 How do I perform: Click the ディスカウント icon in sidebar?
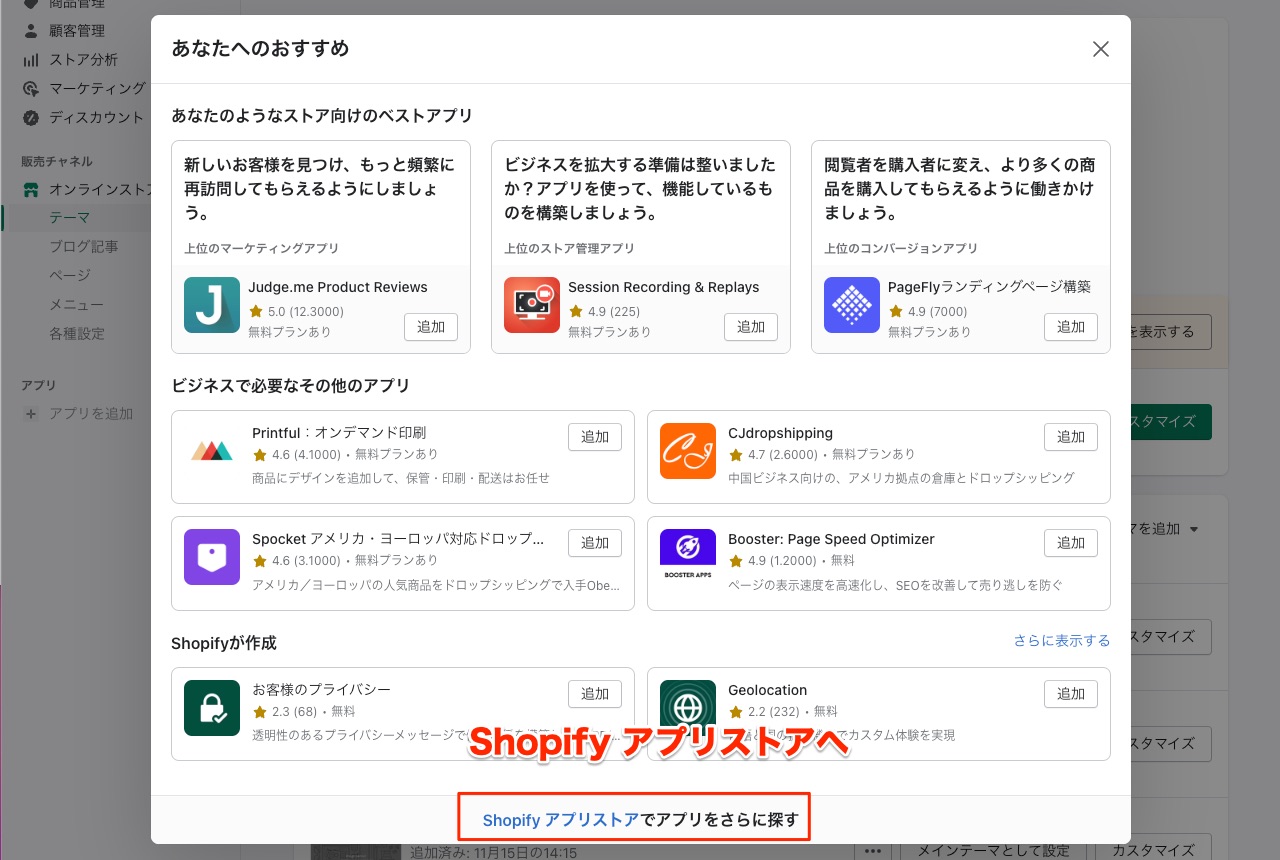tap(31, 117)
